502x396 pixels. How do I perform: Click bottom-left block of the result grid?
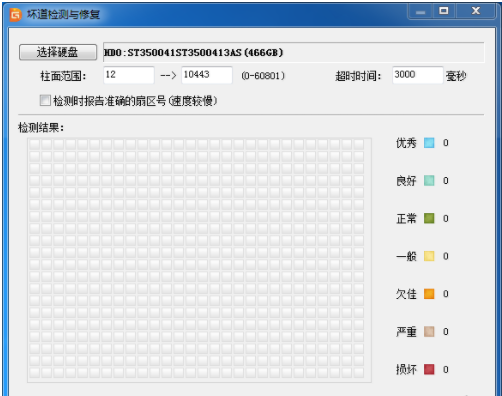pyautogui.click(x=34, y=373)
